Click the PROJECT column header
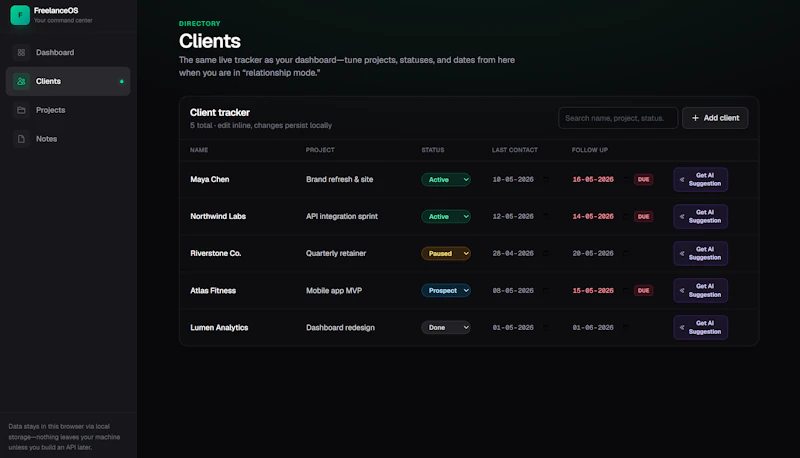The height and width of the screenshot is (458, 800). click(320, 150)
